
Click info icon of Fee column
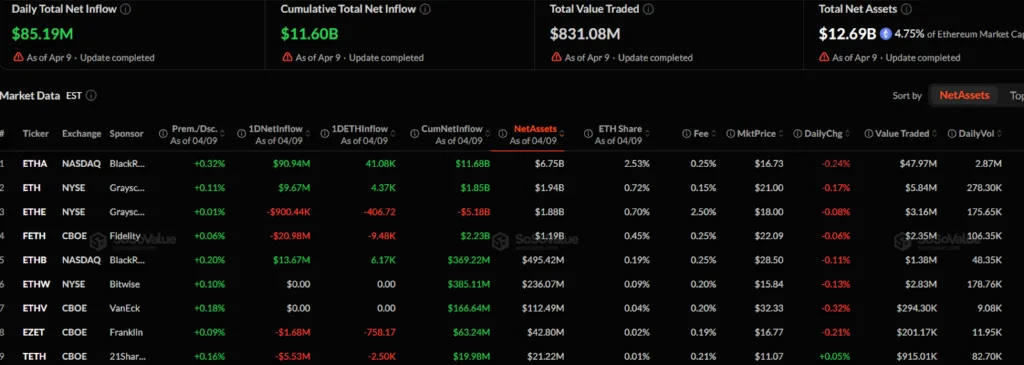coord(686,134)
